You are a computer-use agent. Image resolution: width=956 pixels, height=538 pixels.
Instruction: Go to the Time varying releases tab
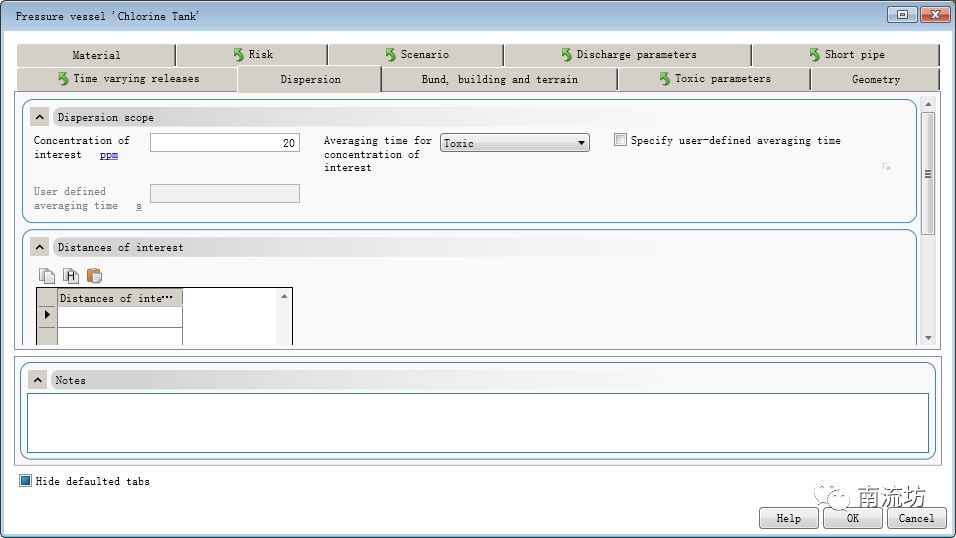click(128, 79)
